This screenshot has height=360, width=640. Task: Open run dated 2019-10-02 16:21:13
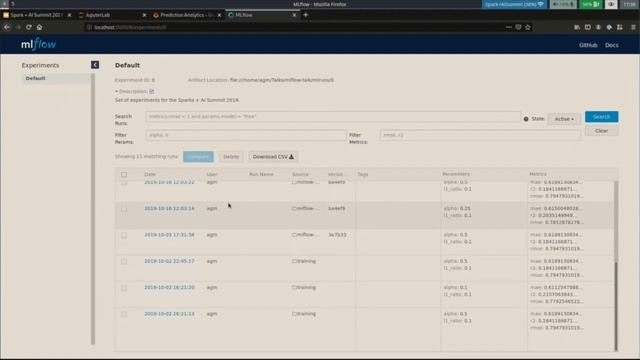(169, 314)
